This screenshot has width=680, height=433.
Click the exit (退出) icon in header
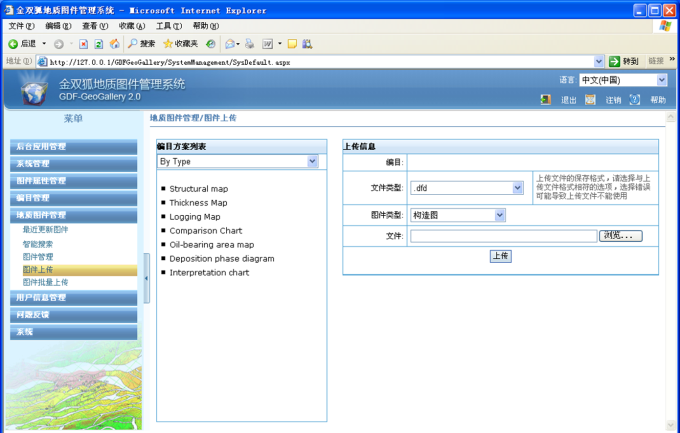coord(546,100)
